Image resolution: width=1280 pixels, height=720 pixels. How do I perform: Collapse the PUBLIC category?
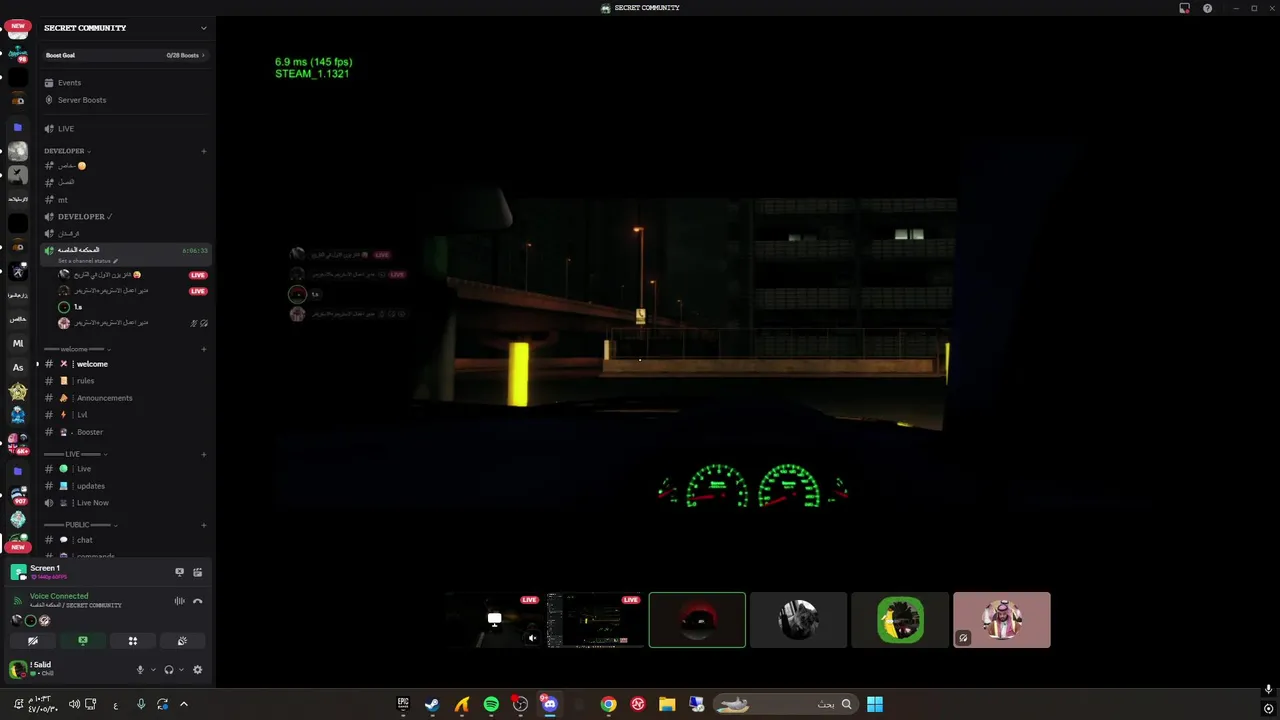(x=80, y=525)
